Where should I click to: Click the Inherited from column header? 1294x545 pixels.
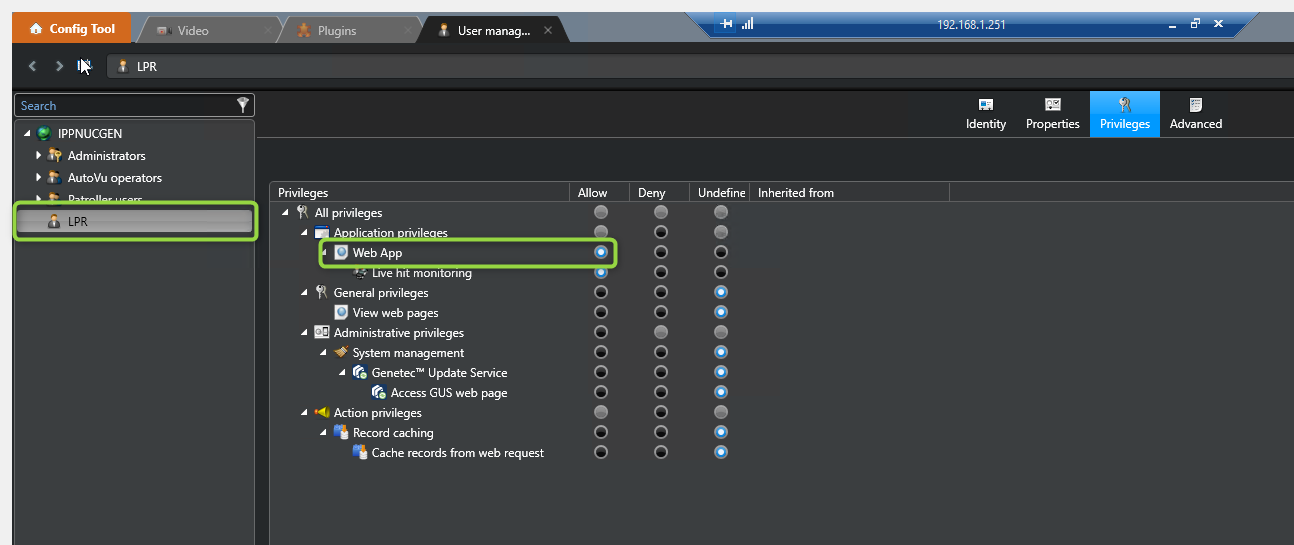pyautogui.click(x=796, y=193)
